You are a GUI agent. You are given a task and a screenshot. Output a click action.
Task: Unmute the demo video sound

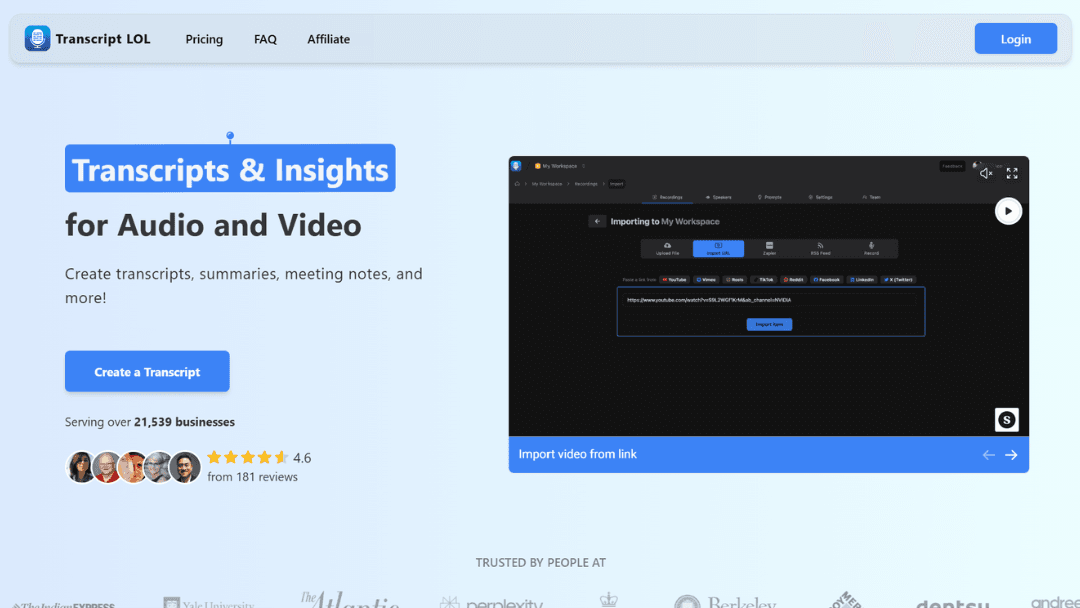point(986,173)
